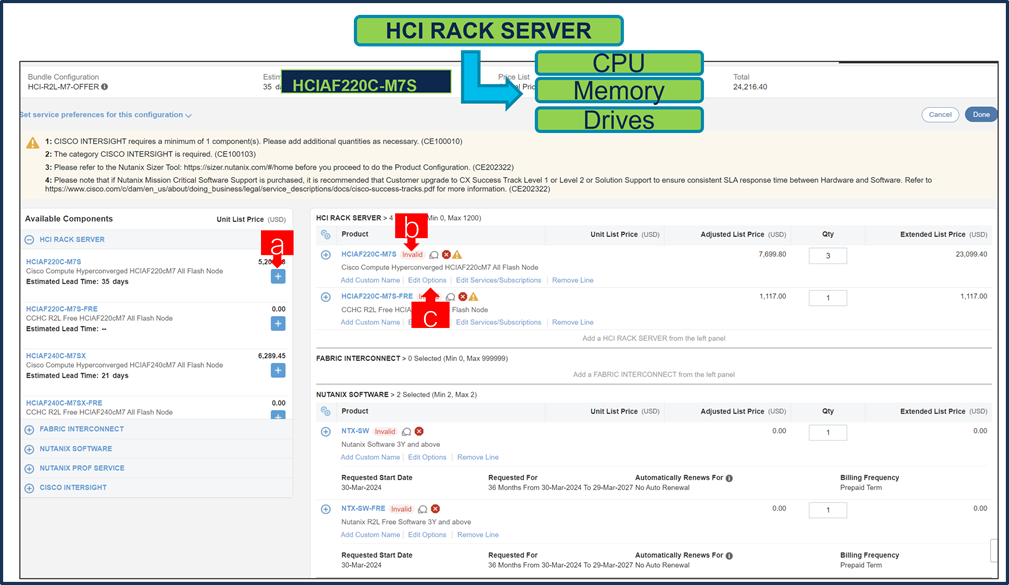Click the red error icon on HCIAF220C-M7S-FRE line
Image resolution: width=1009 pixels, height=585 pixels.
pyautogui.click(x=463, y=297)
